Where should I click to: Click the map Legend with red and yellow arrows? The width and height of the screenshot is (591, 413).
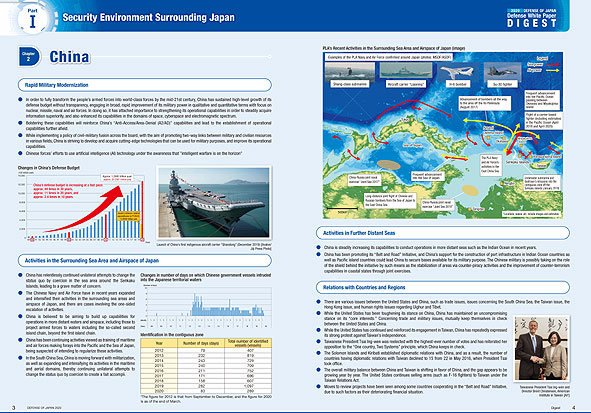click(543, 64)
